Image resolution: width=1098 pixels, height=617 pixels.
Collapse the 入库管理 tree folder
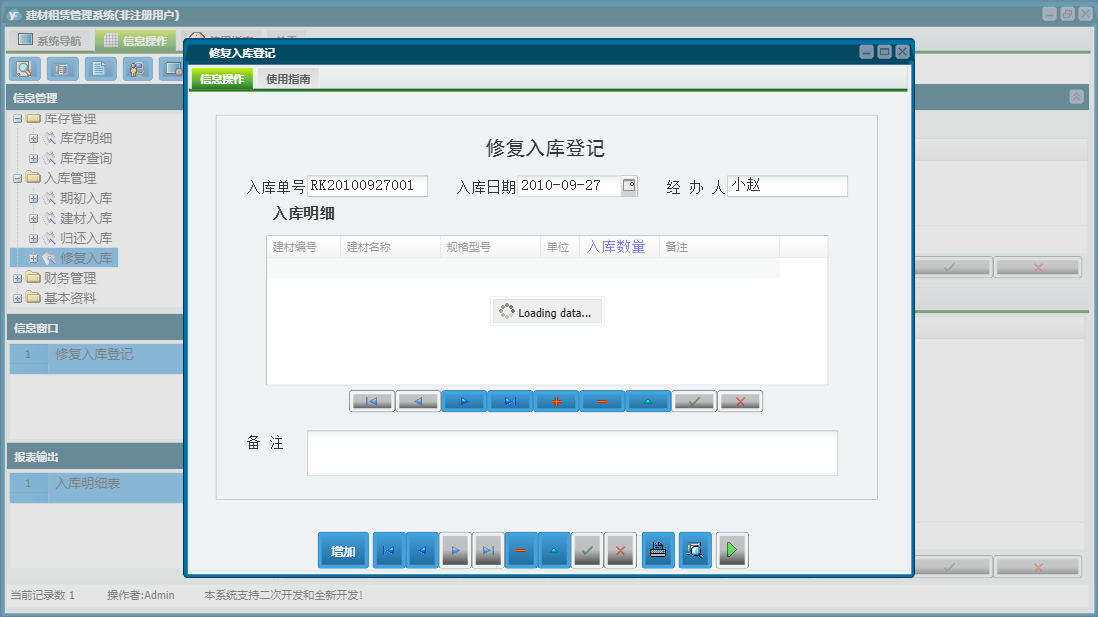(18, 179)
